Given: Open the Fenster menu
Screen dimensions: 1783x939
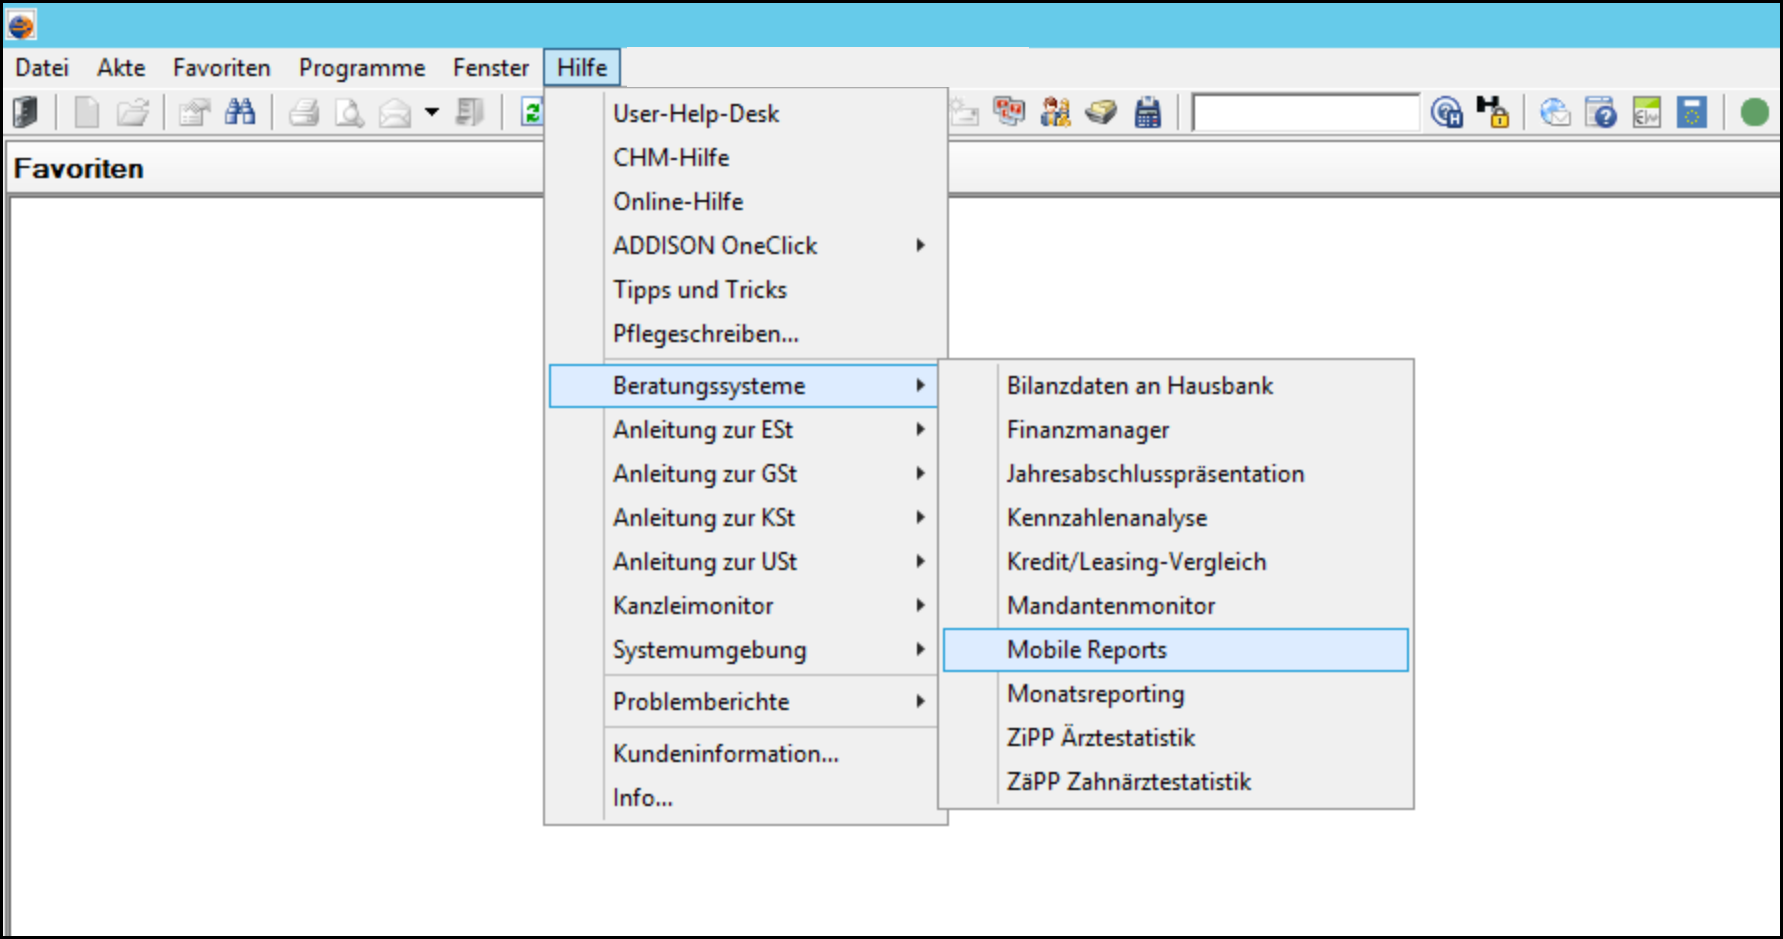Looking at the screenshot, I should tap(491, 67).
